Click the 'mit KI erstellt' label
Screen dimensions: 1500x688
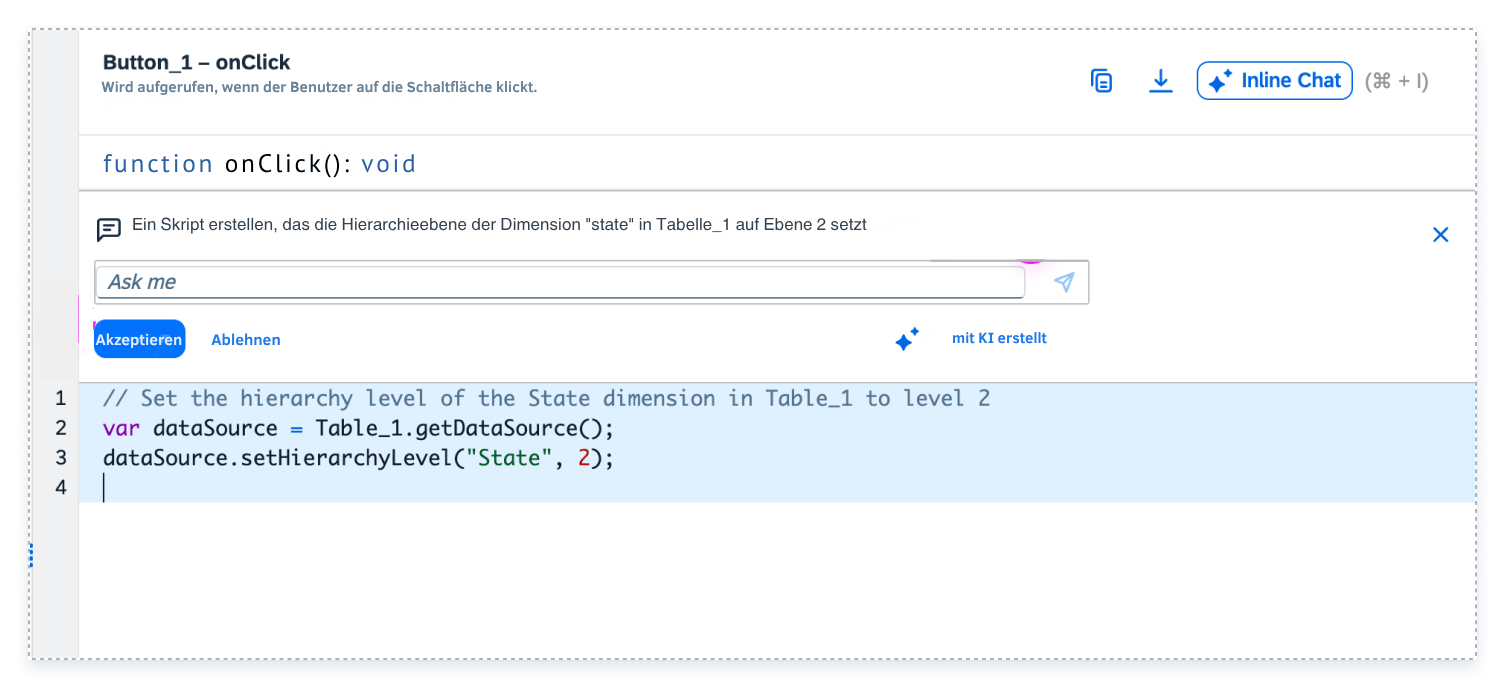pos(999,338)
